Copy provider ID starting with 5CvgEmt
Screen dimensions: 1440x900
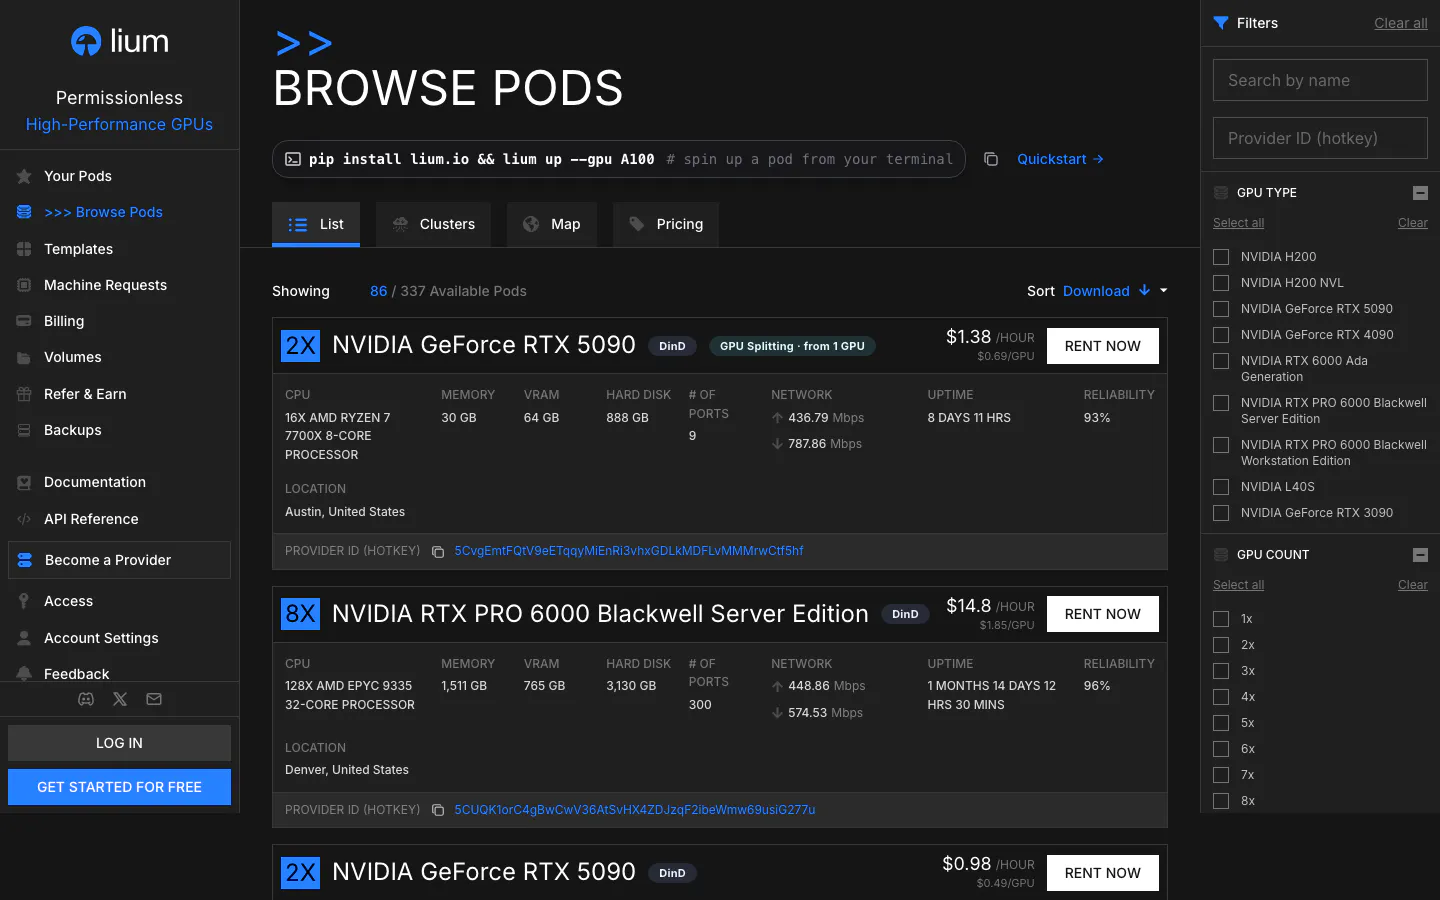[x=438, y=551]
